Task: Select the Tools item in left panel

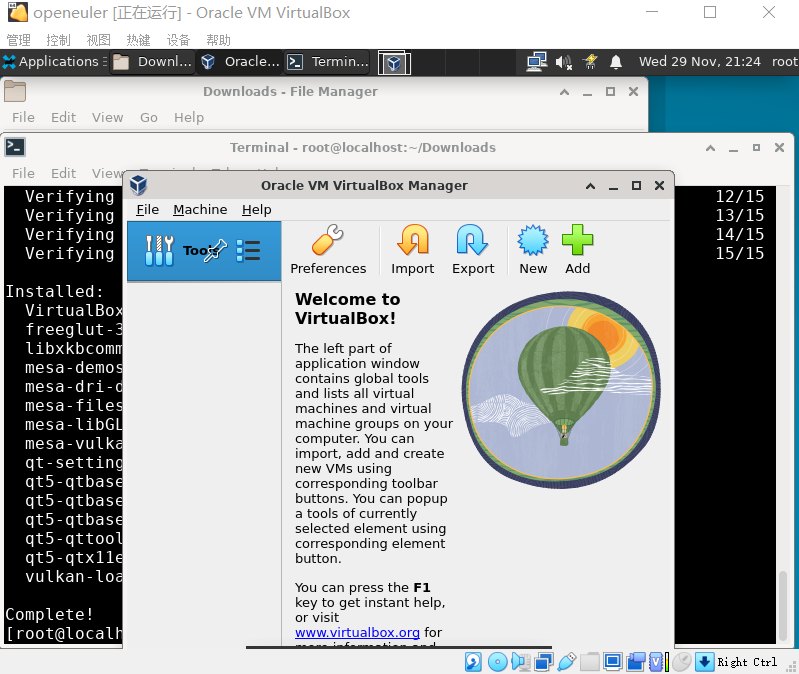Action: pos(180,251)
